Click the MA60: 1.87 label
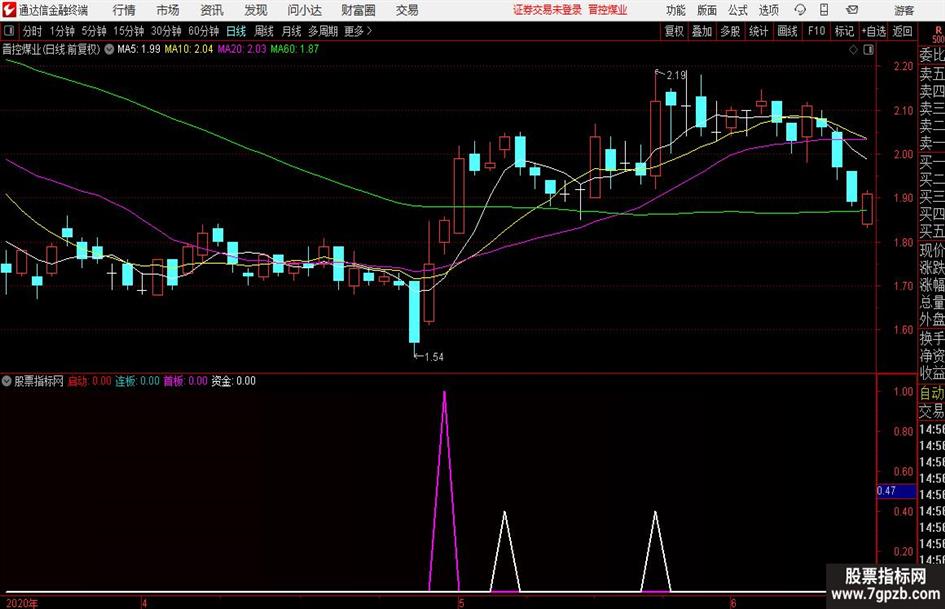The image size is (945, 609). click(295, 49)
